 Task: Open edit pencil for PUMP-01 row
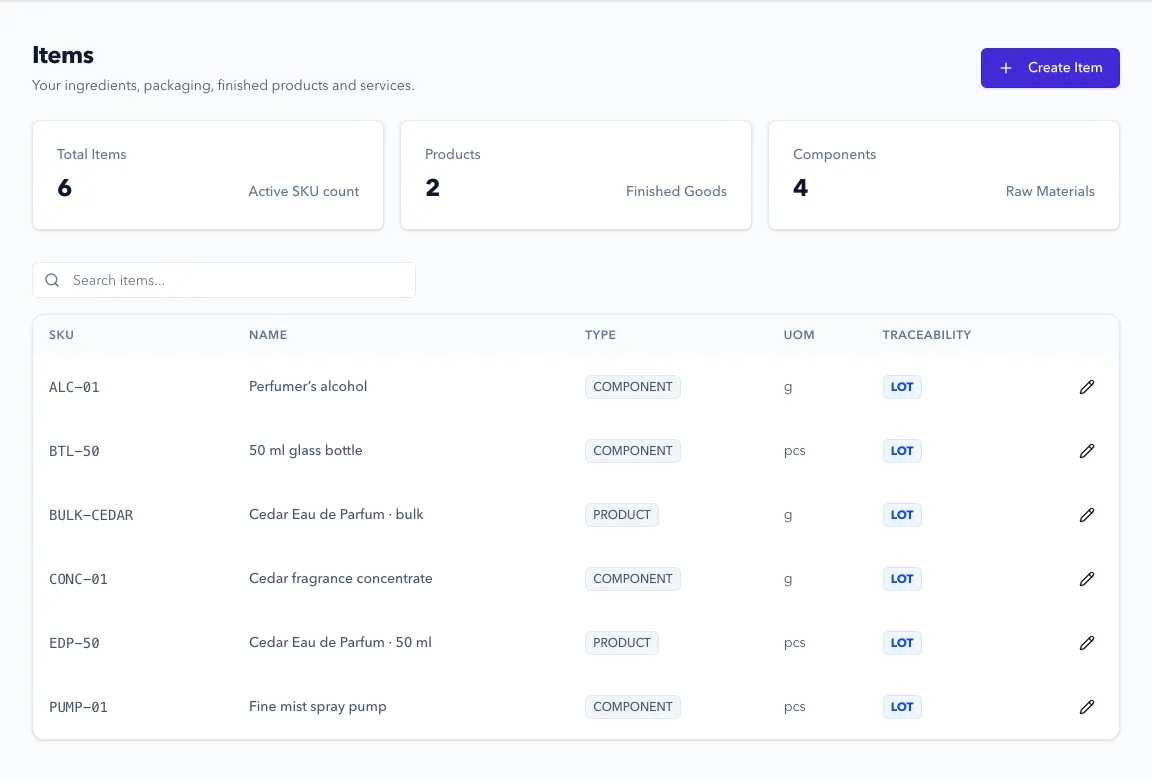[1087, 707]
